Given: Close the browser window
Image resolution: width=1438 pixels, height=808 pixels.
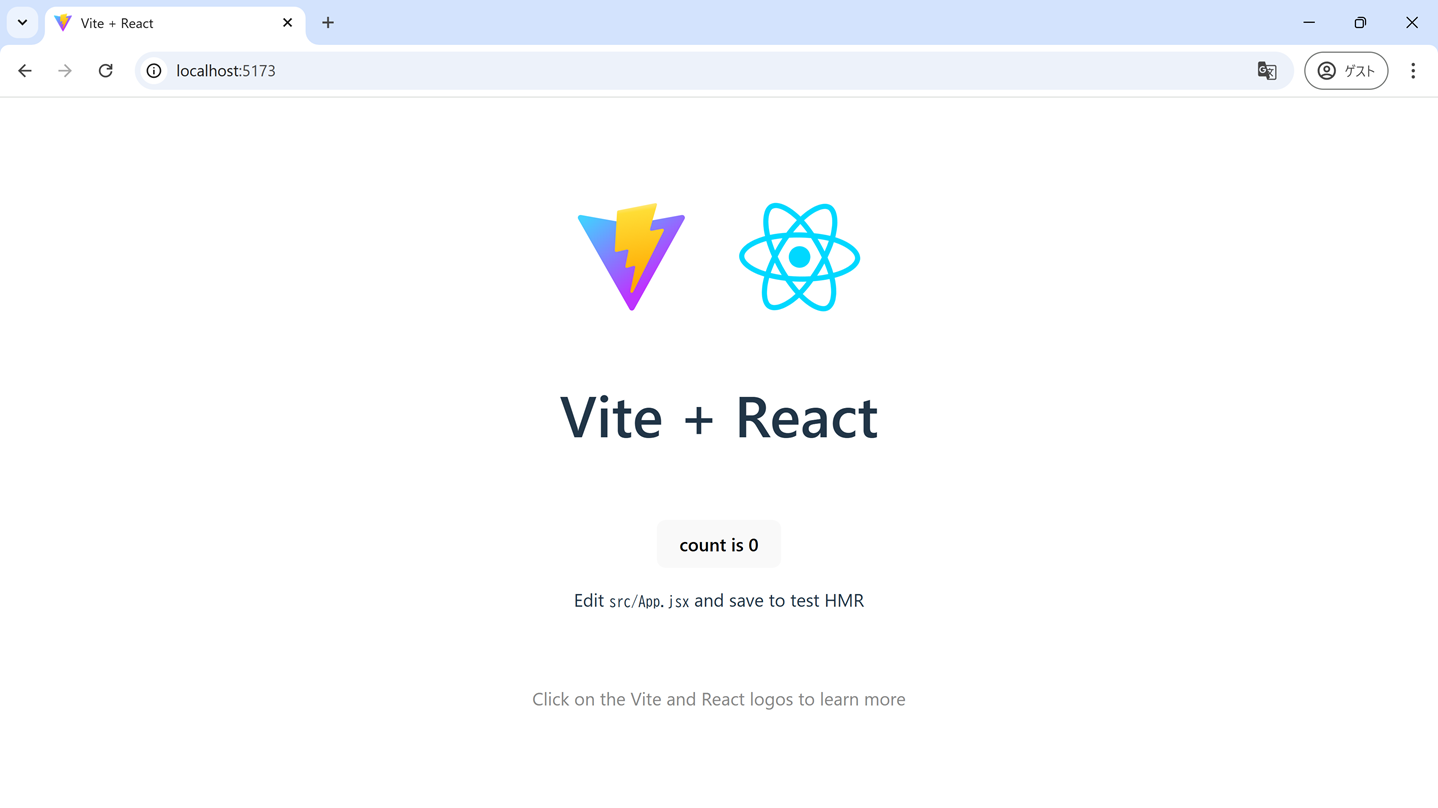Looking at the screenshot, I should 1412,22.
